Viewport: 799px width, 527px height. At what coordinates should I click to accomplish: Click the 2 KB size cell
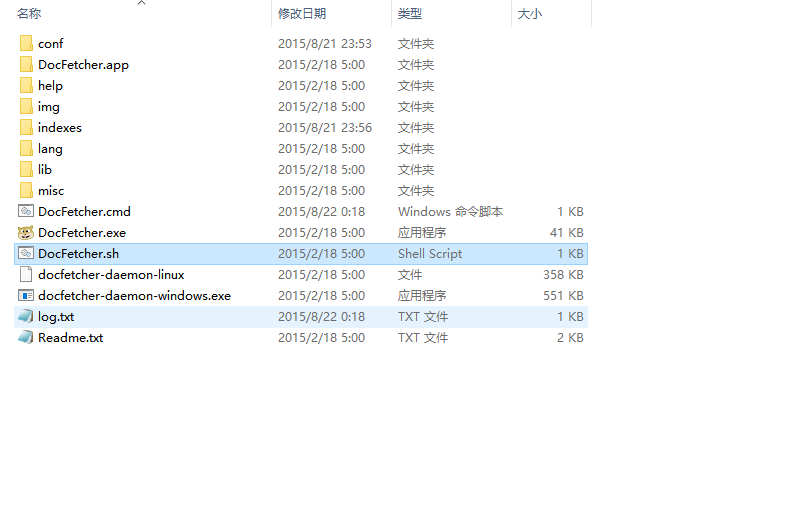pyautogui.click(x=570, y=337)
